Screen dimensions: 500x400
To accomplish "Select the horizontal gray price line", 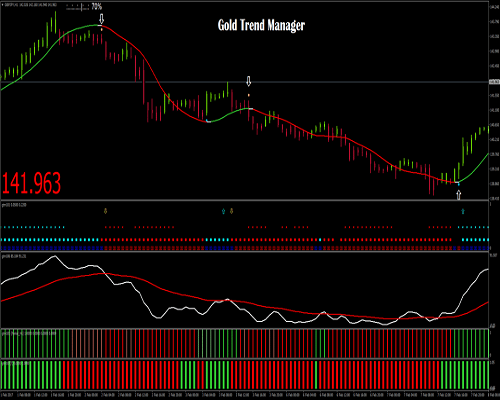I will 244,82.
